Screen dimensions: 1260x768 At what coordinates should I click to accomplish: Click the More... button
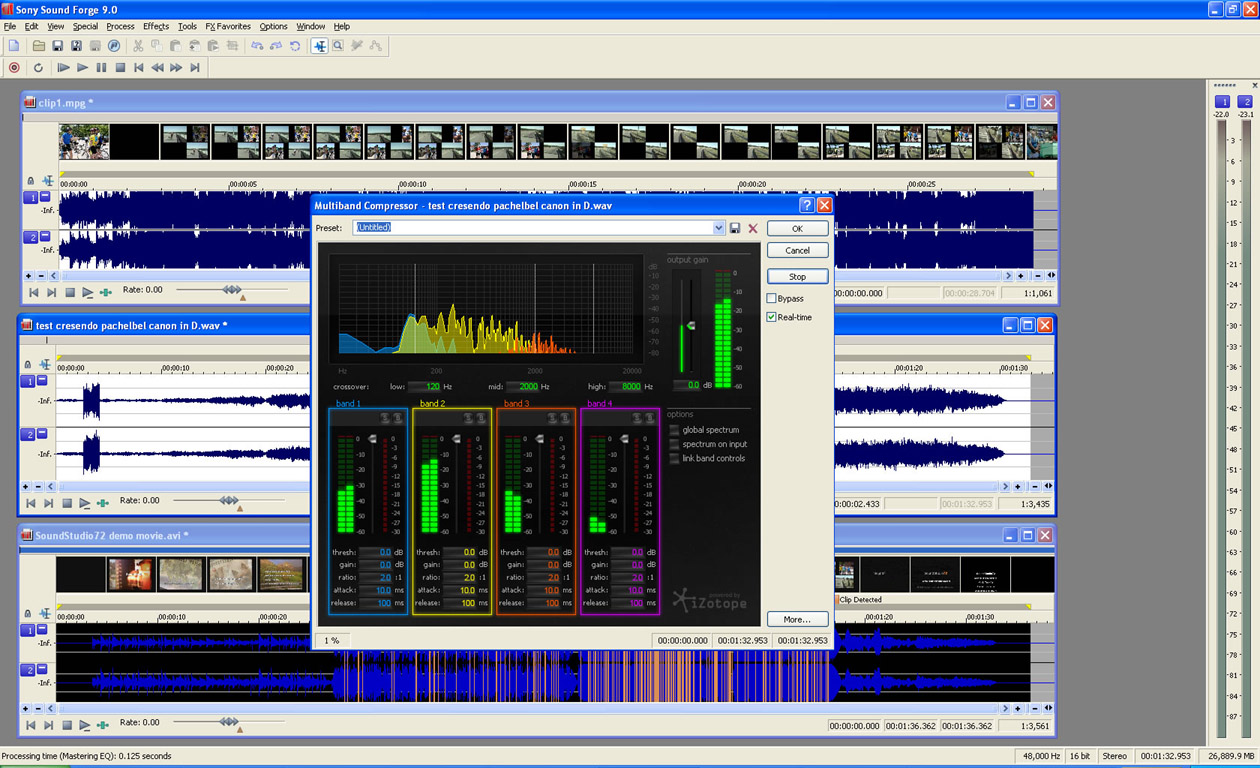[797, 619]
